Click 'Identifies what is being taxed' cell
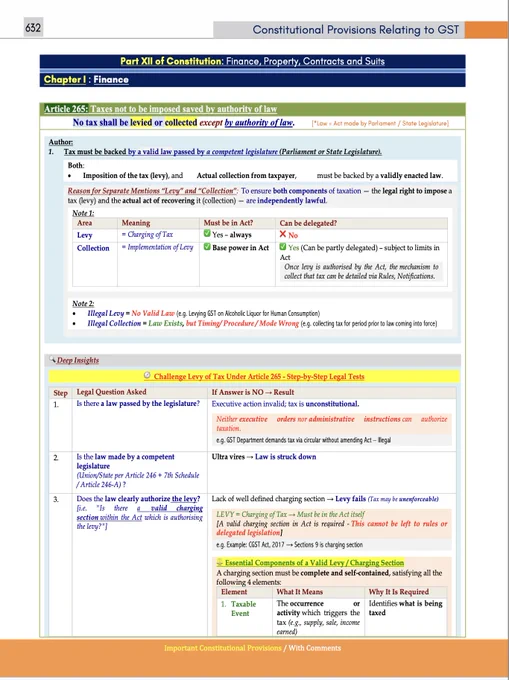Screen dimensions: 509x680 tap(405, 608)
